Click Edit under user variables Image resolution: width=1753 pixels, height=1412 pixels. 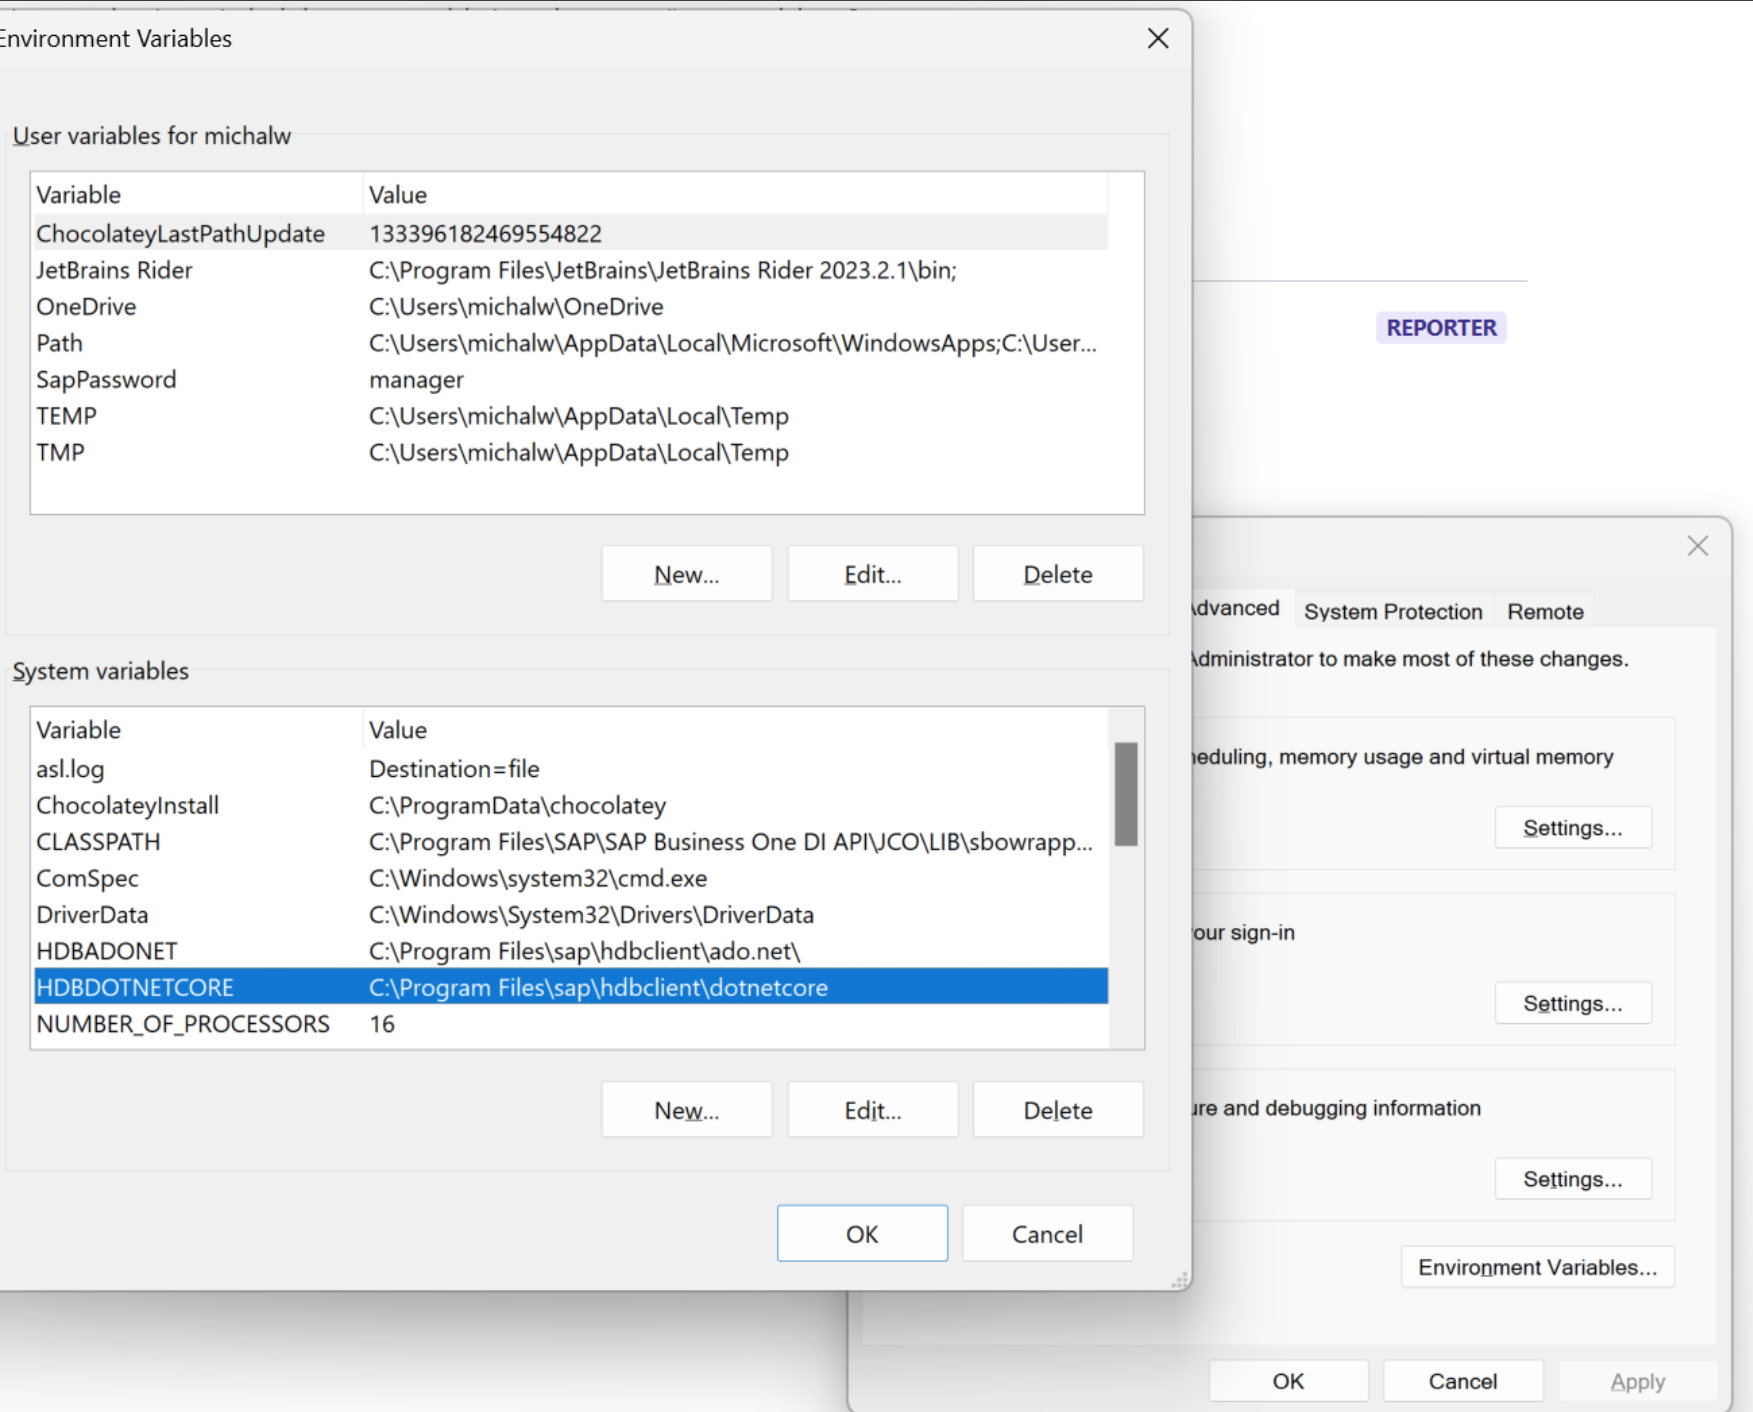[x=871, y=573]
